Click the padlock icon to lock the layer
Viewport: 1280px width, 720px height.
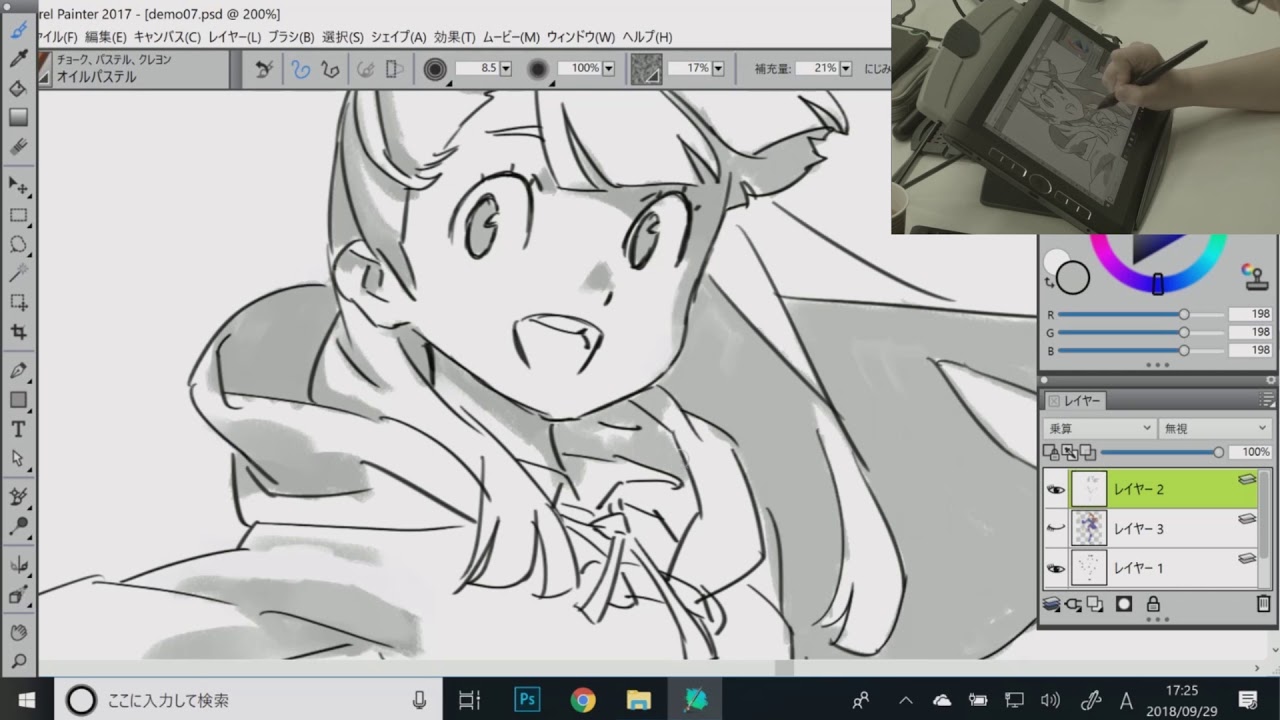pyautogui.click(x=1153, y=604)
